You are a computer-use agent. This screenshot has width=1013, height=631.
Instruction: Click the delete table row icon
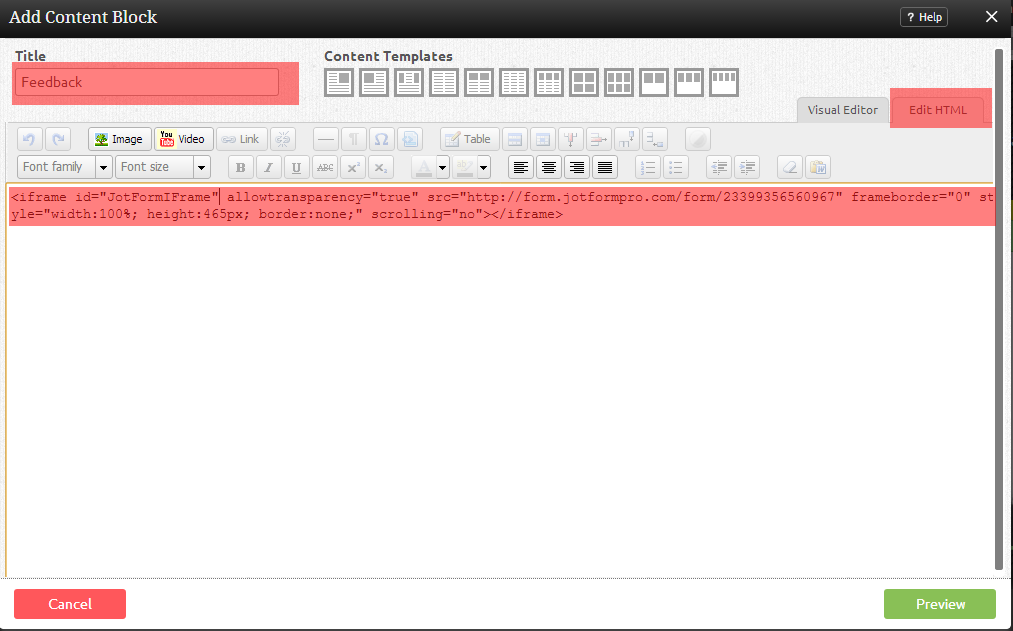click(x=598, y=139)
